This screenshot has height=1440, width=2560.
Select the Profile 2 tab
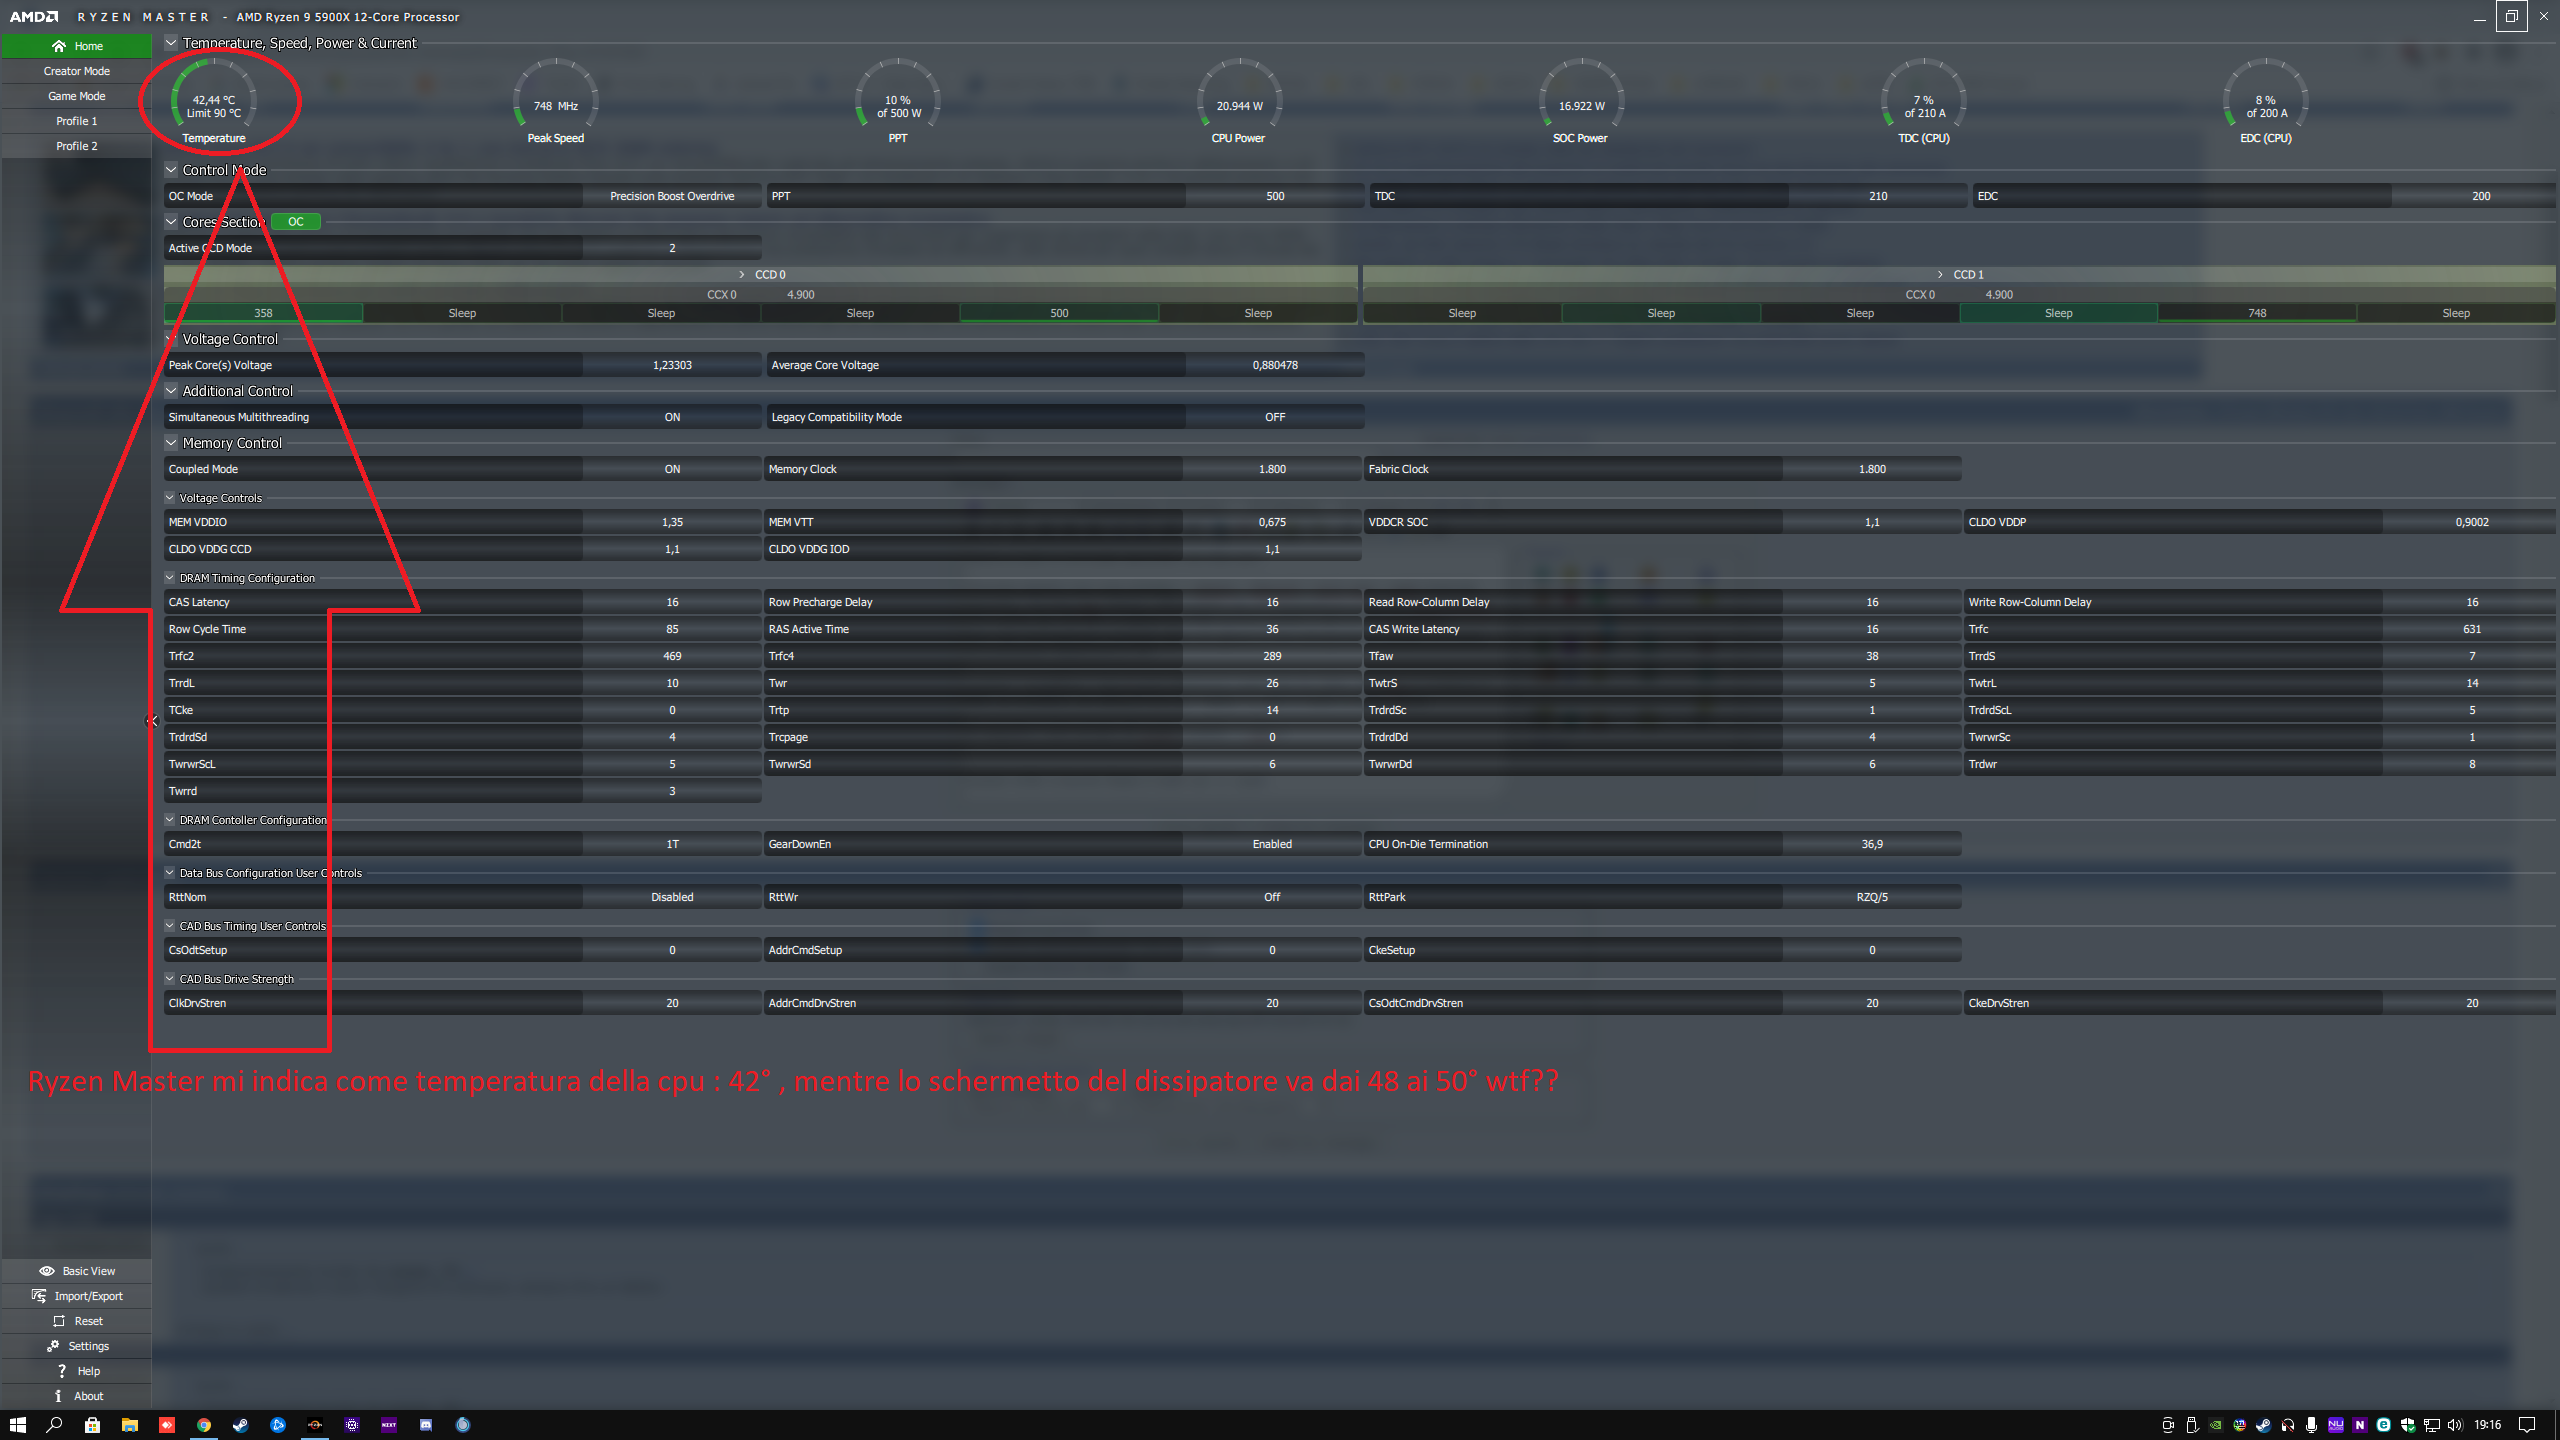point(76,146)
